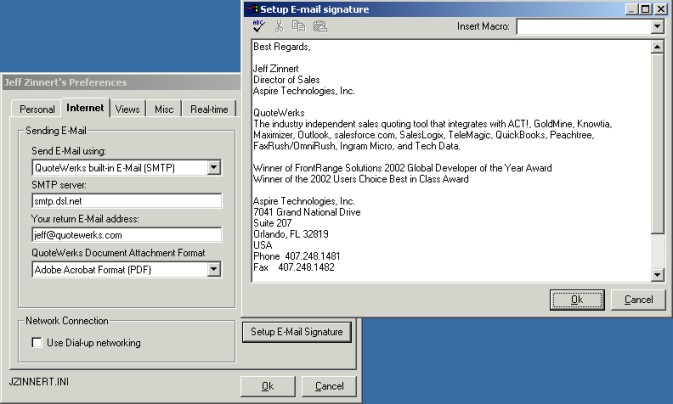Open the Document Attachment Format dropdown
The image size is (673, 404).
pos(214,269)
